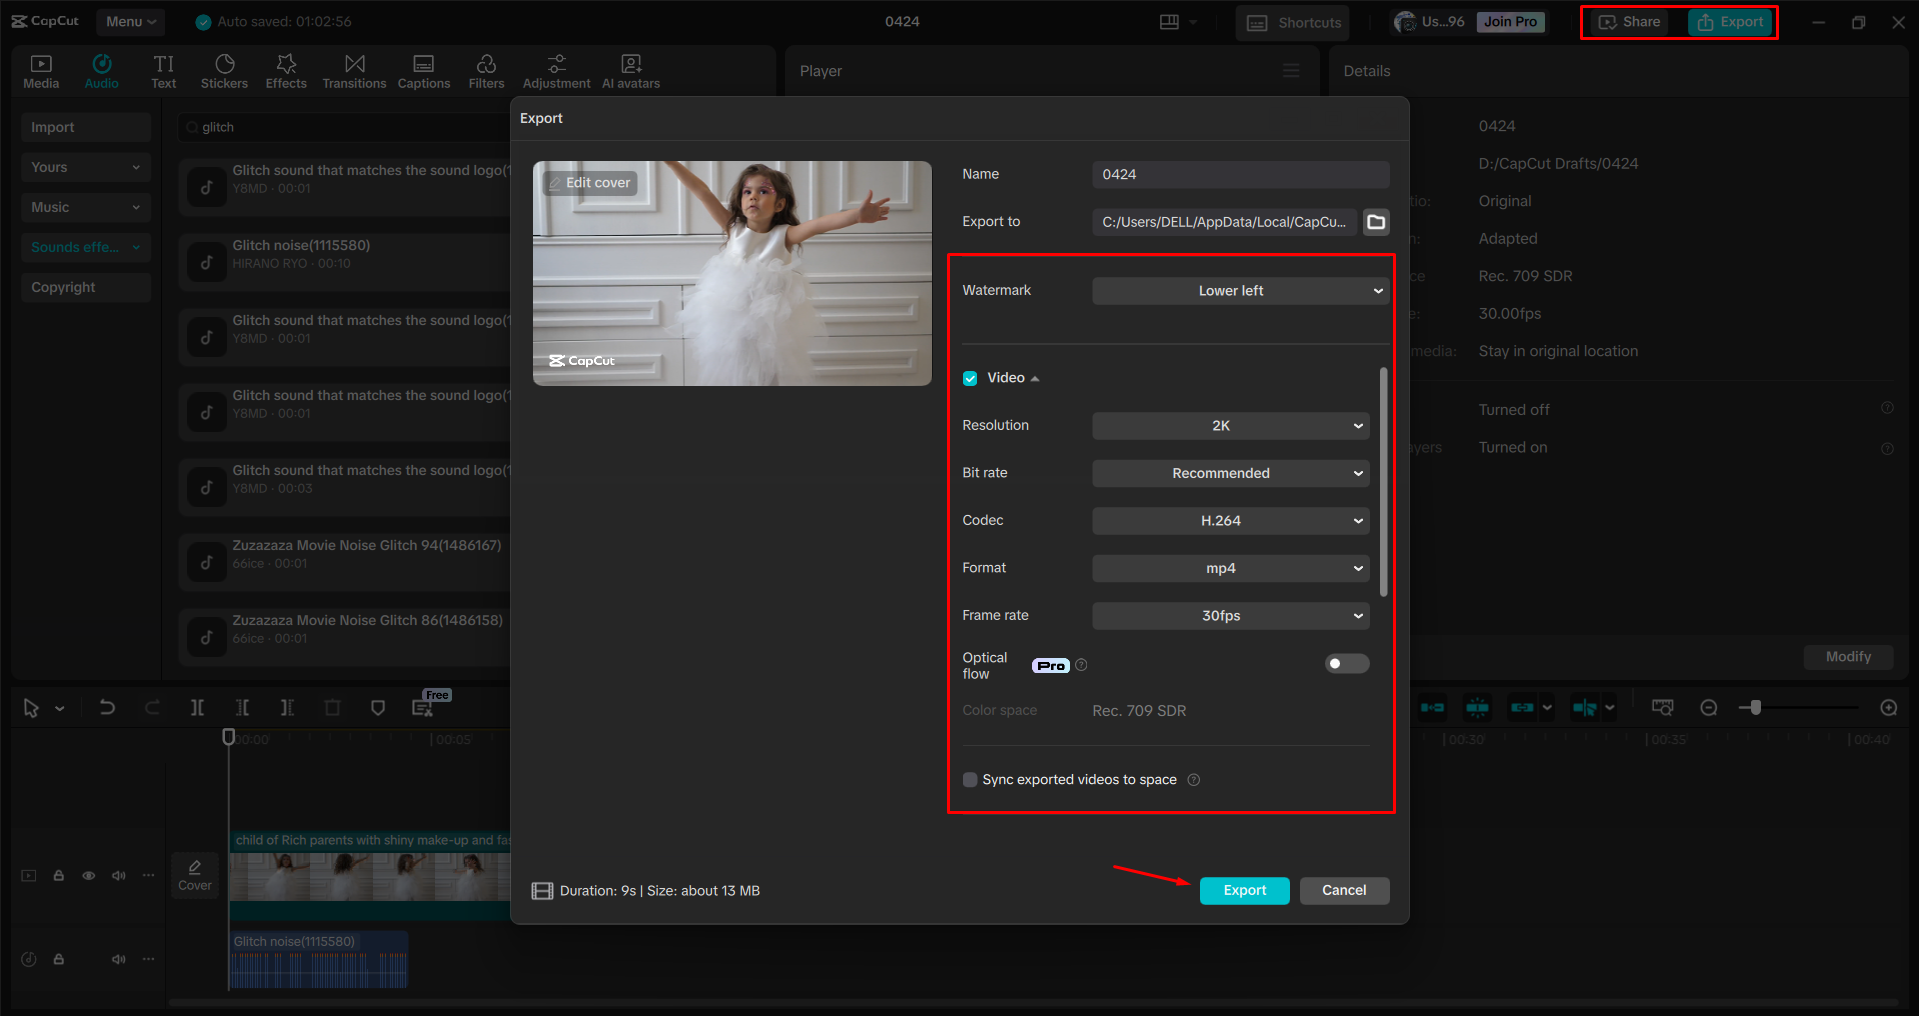Open the Resolution dropdown
The height and width of the screenshot is (1016, 1919).
coord(1230,425)
